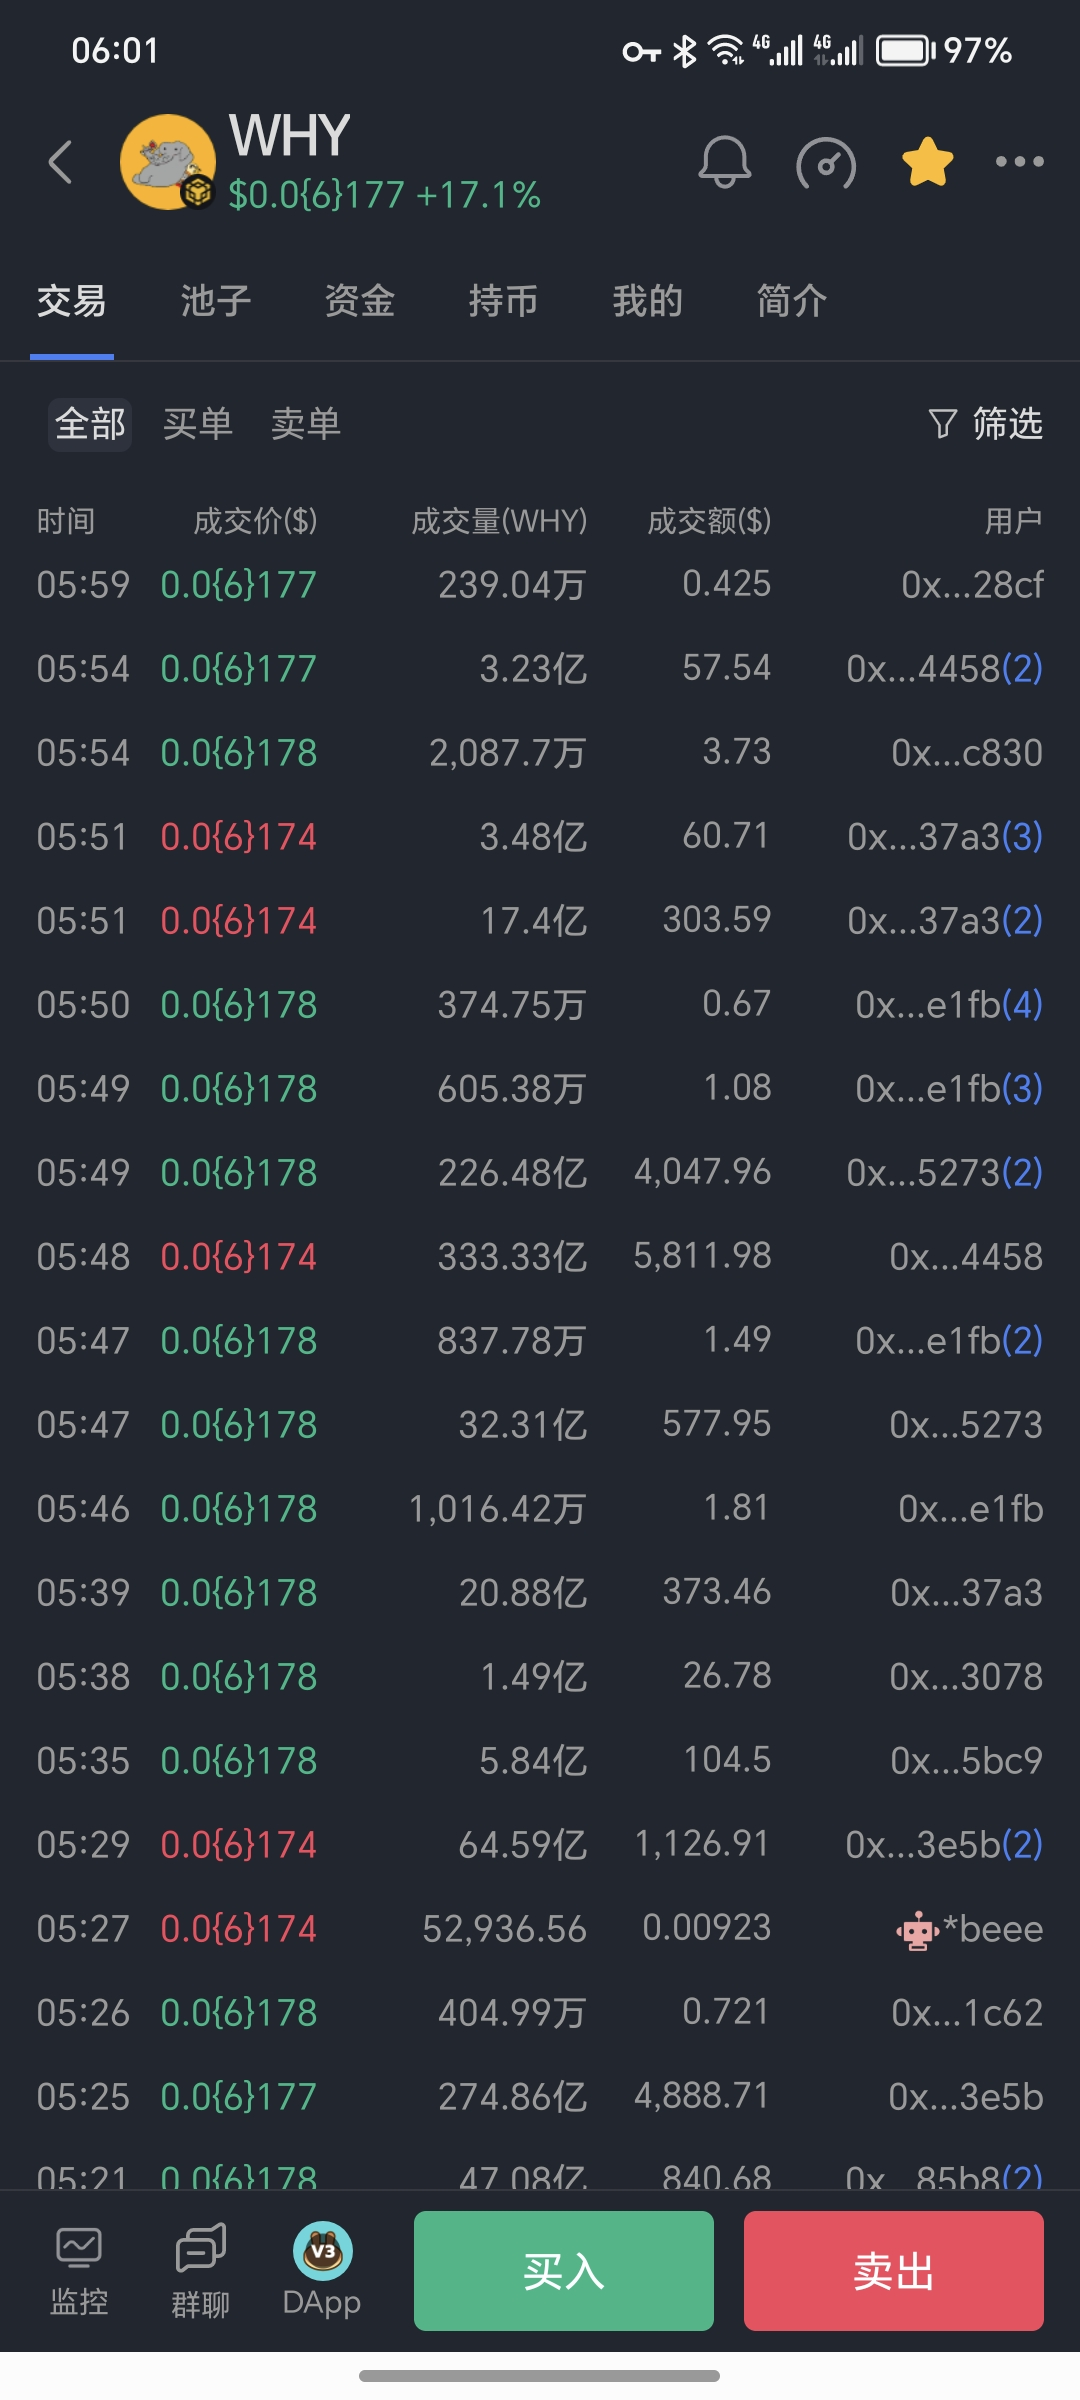Tap amount 1,126.91
This screenshot has width=1080, height=2400.
click(x=702, y=1844)
